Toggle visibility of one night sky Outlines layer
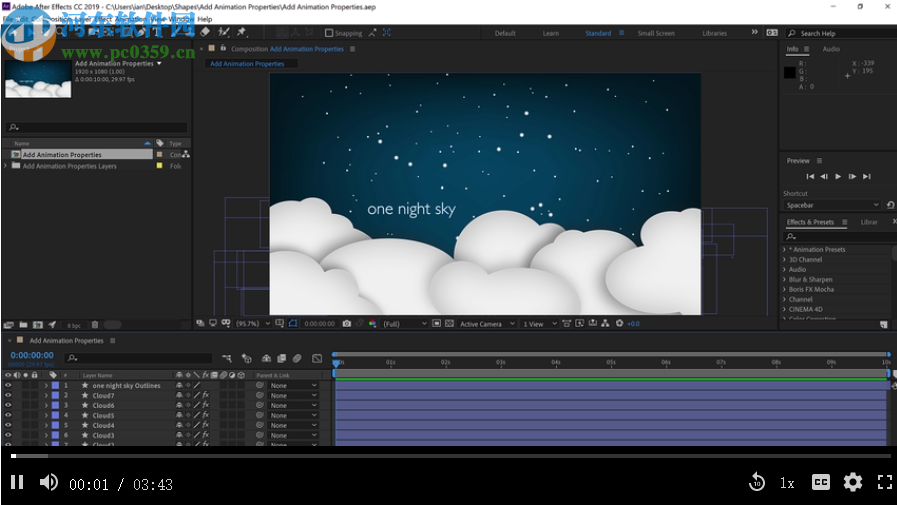This screenshot has height=505, width=897. coord(8,385)
